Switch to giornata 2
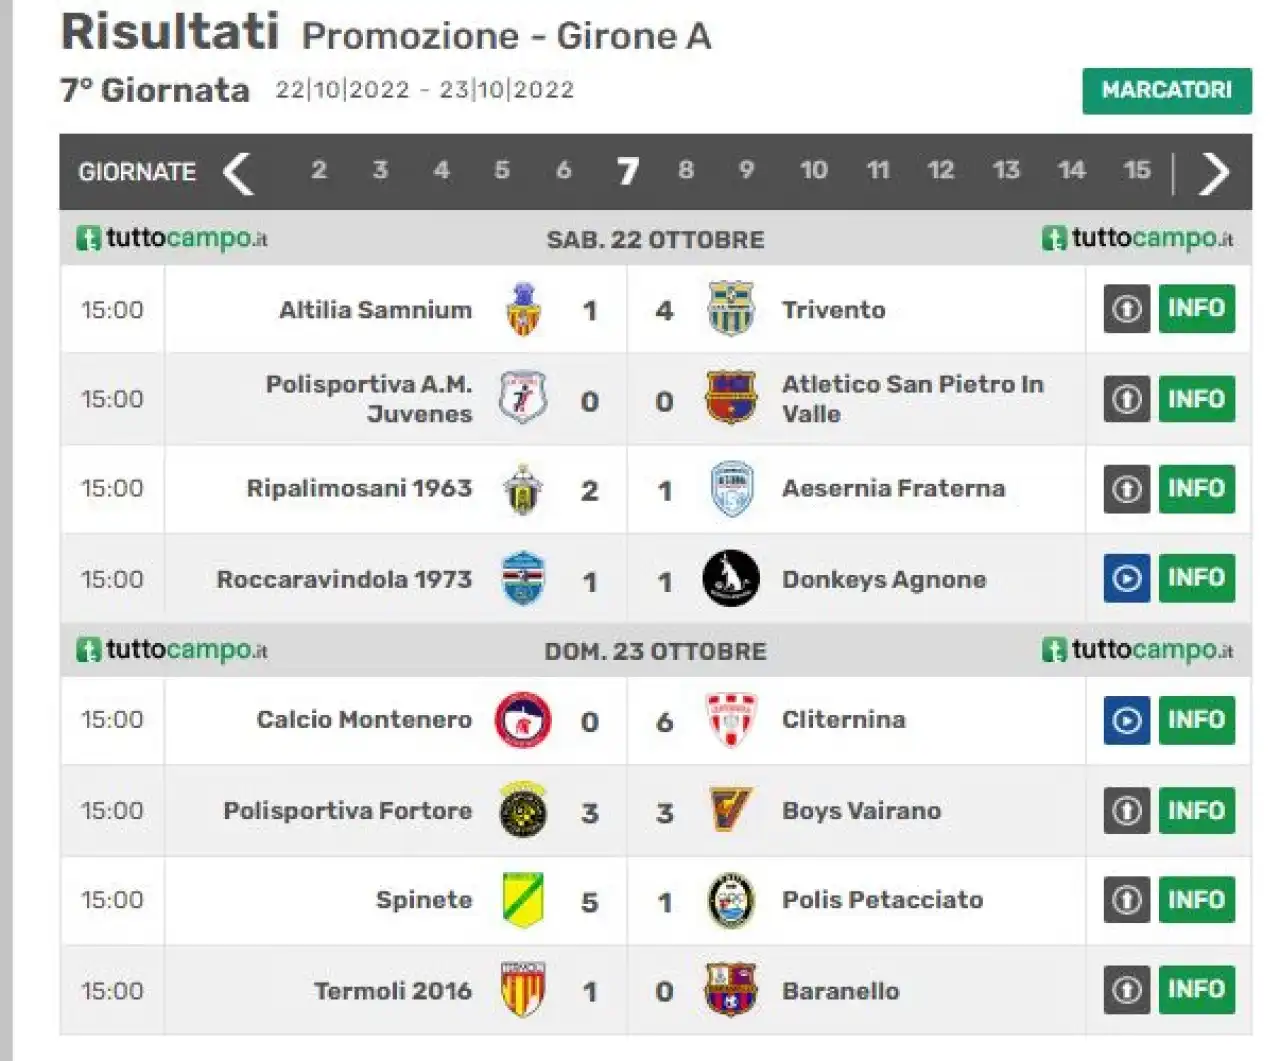This screenshot has height=1061, width=1280. [319, 170]
